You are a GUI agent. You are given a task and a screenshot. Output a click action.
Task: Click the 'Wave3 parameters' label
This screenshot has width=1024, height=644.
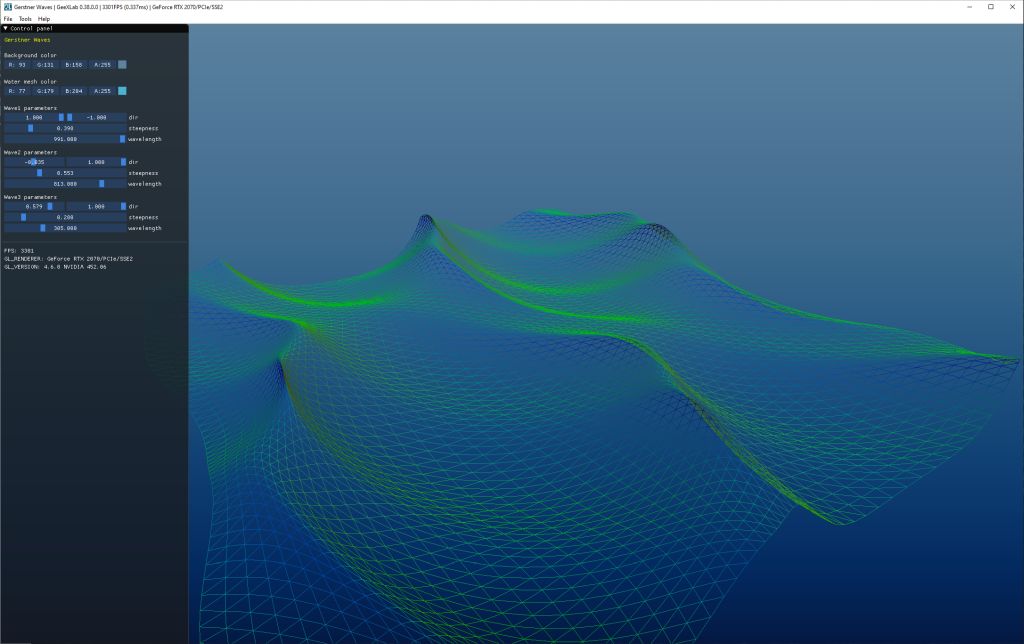click(30, 197)
